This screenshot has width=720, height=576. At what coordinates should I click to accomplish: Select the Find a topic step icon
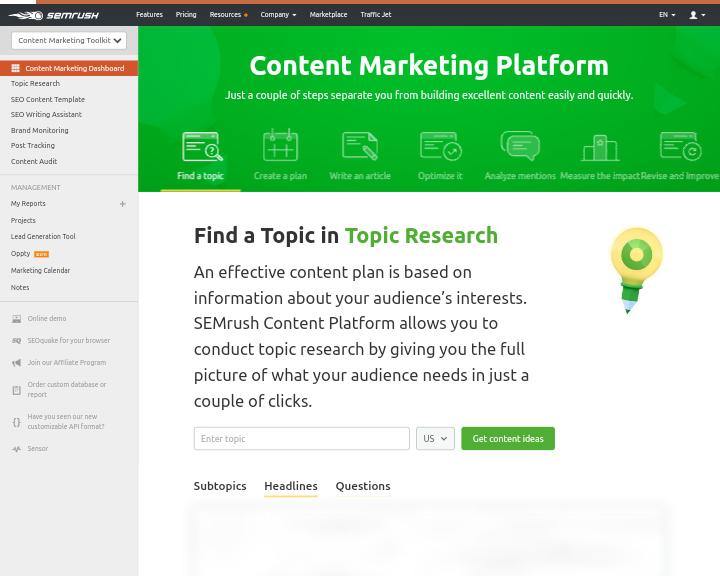pyautogui.click(x=202, y=147)
